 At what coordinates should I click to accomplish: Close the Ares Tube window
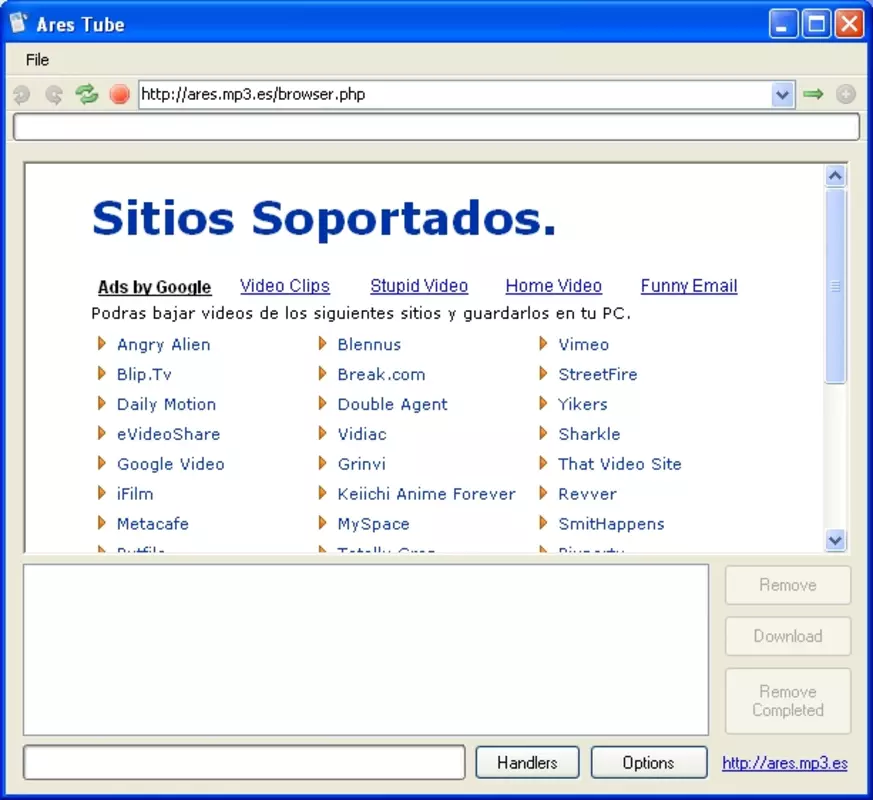coord(849,24)
